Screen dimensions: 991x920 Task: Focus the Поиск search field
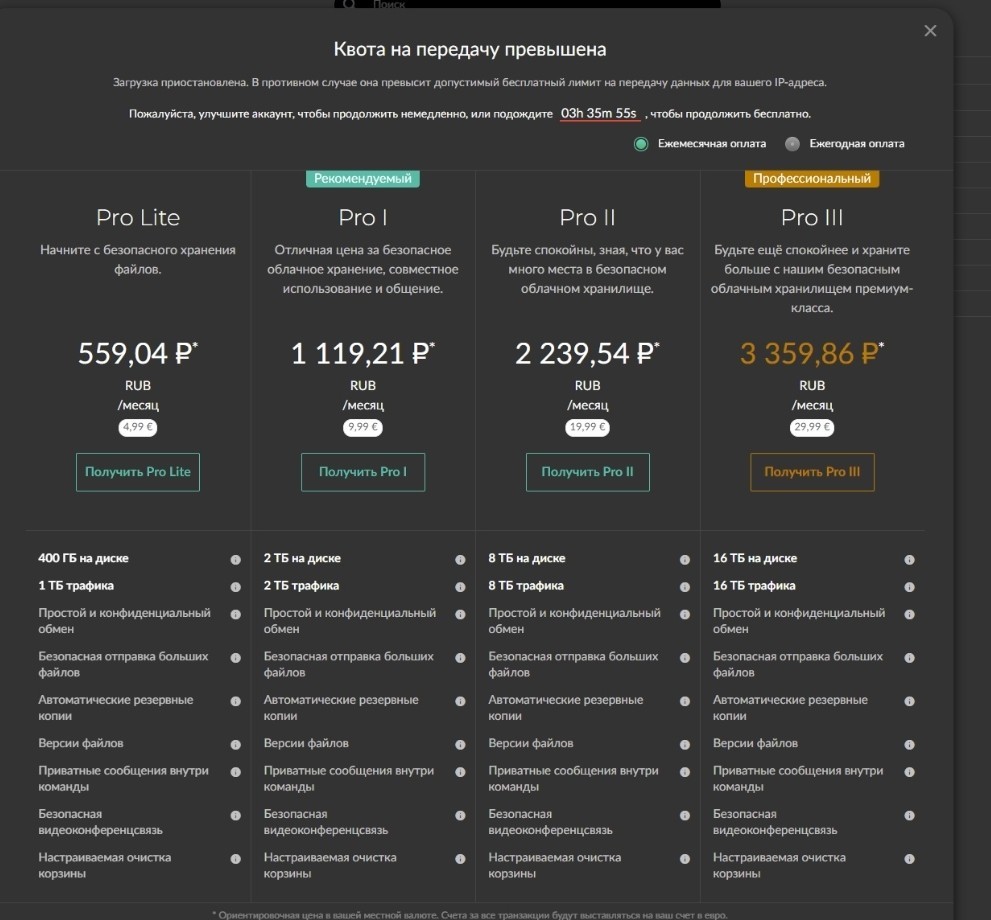527,4
